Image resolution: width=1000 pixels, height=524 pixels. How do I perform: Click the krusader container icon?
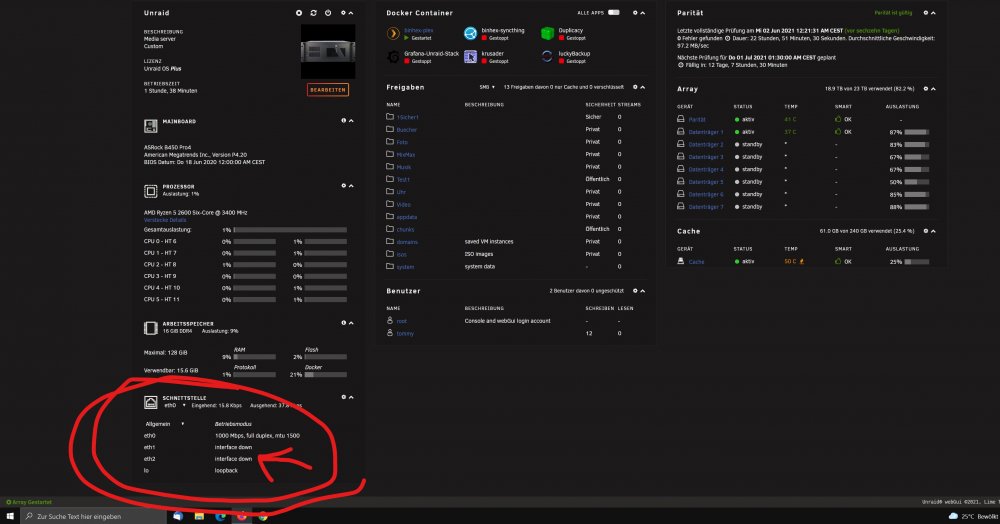[471, 57]
